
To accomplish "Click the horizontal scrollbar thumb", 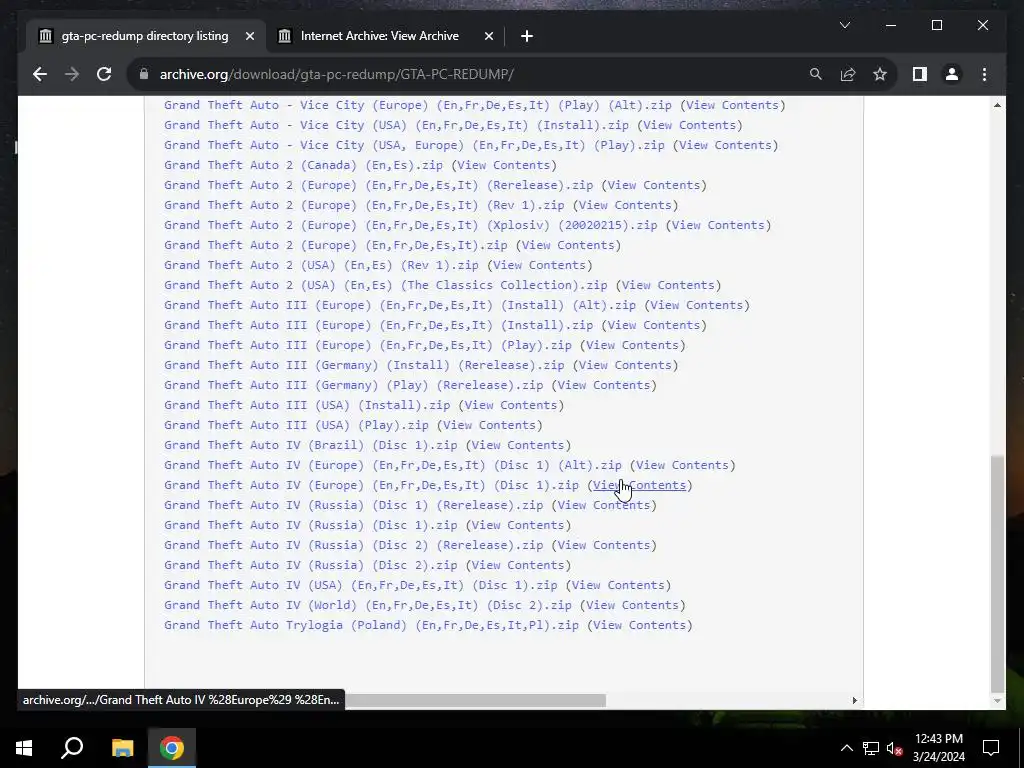I will point(475,700).
